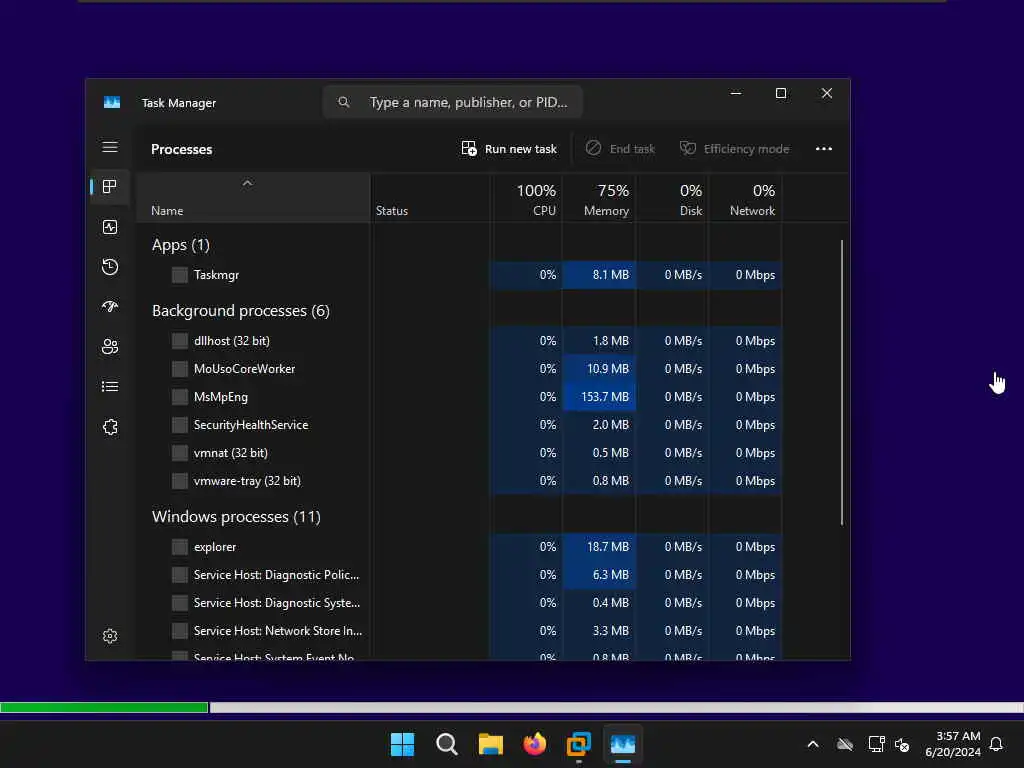
Task: Click the muted volume tray icon
Action: coord(902,744)
